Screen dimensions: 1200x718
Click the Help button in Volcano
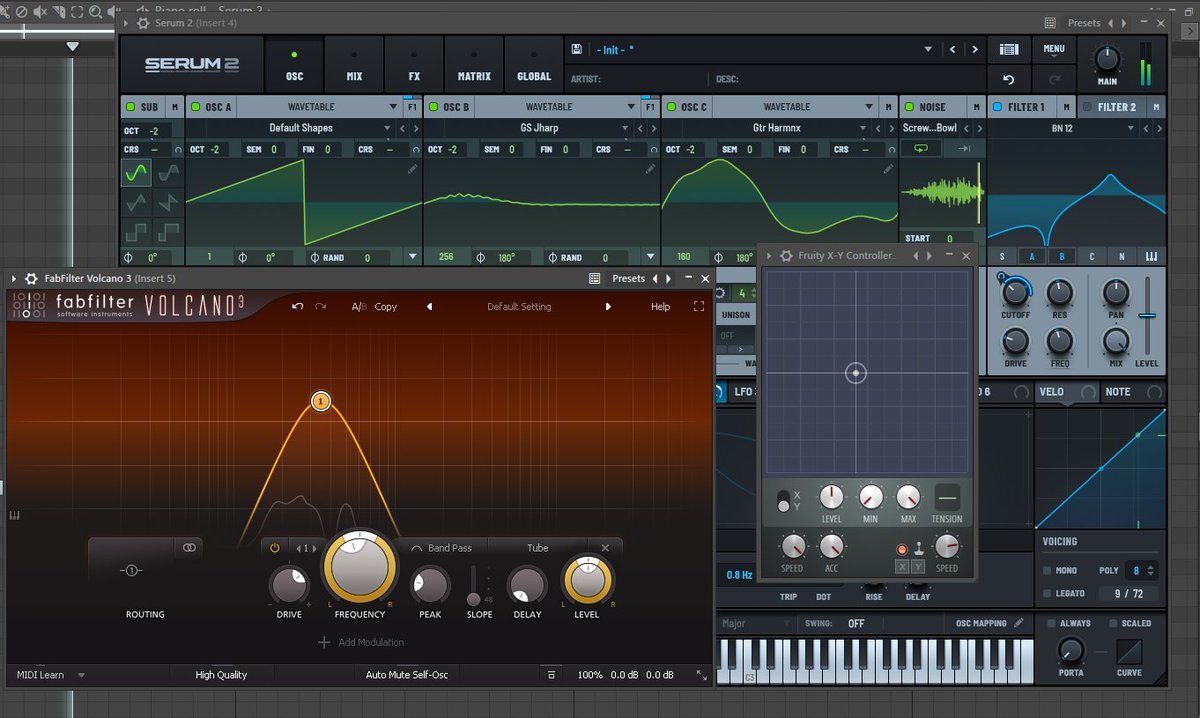pyautogui.click(x=661, y=307)
